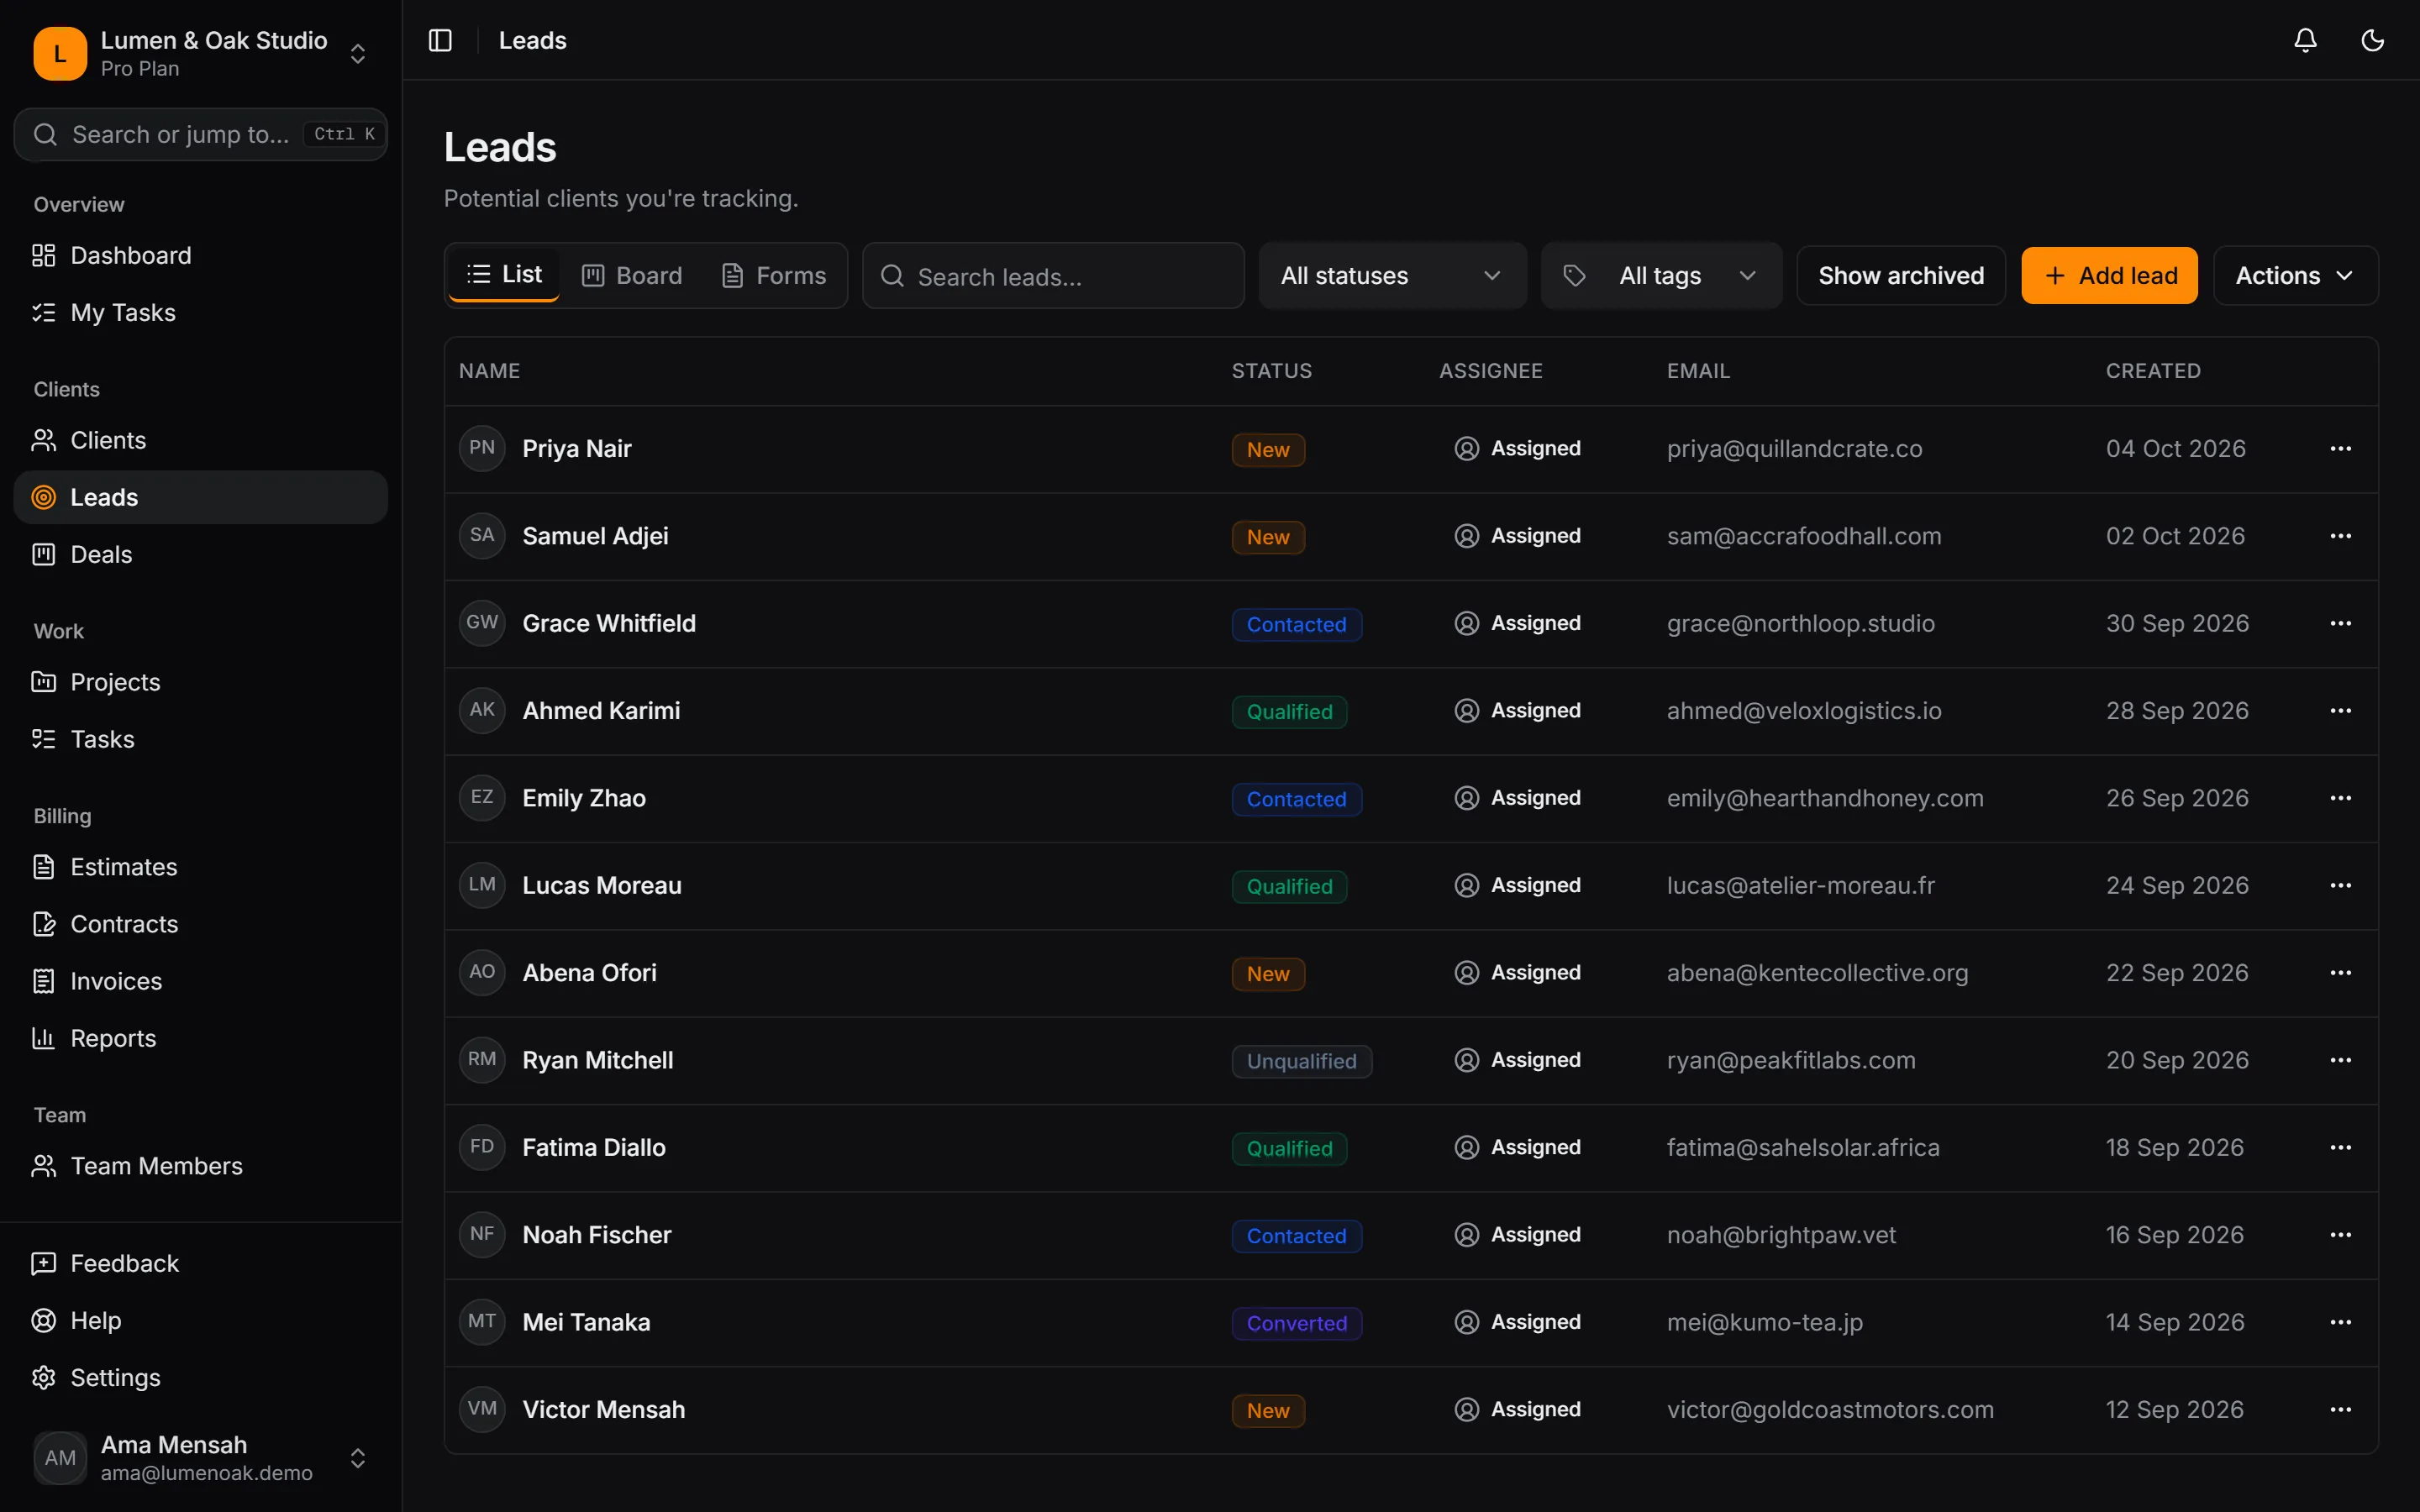Expand the workspace switcher chevron
Screen dimensions: 2420x1512
point(357,54)
